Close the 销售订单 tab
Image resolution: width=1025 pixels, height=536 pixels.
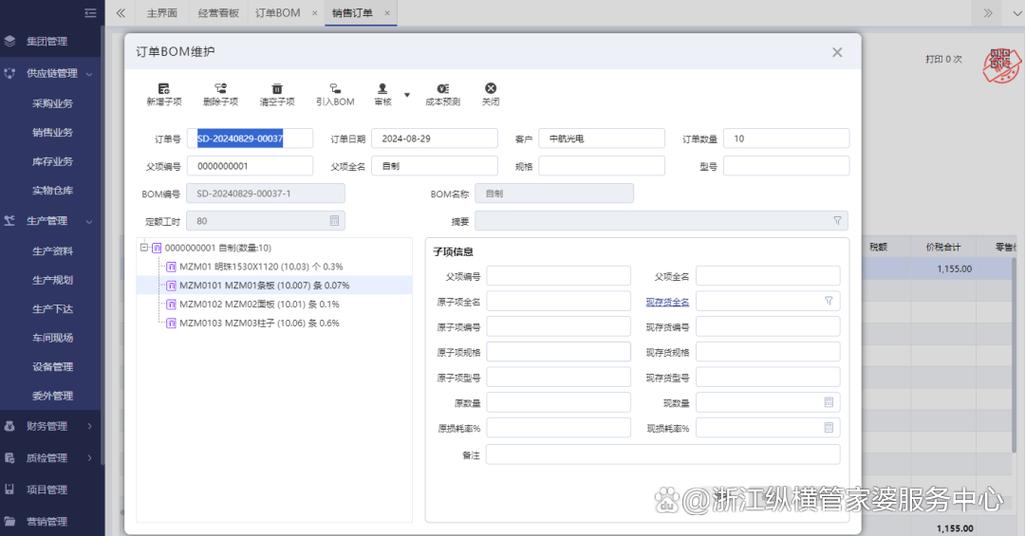tap(387, 12)
